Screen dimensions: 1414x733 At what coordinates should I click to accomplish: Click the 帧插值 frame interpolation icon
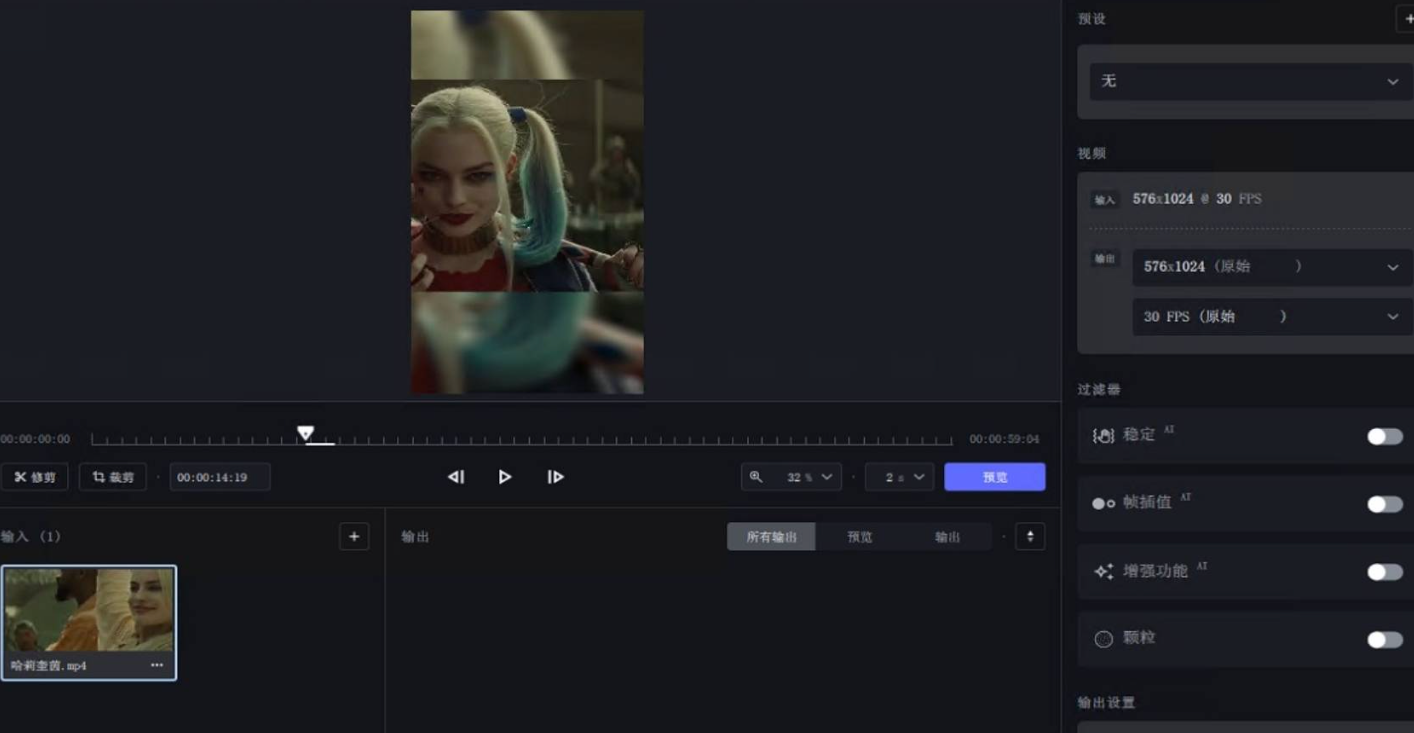[1103, 504]
